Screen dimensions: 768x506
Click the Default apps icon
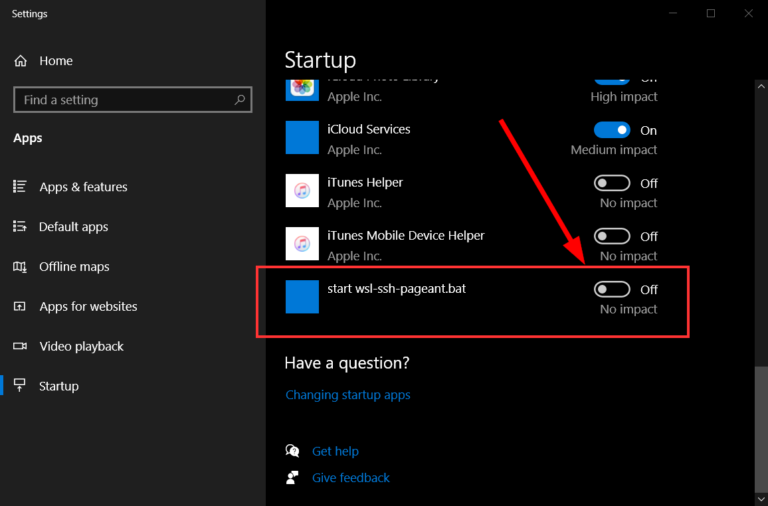[x=20, y=226]
